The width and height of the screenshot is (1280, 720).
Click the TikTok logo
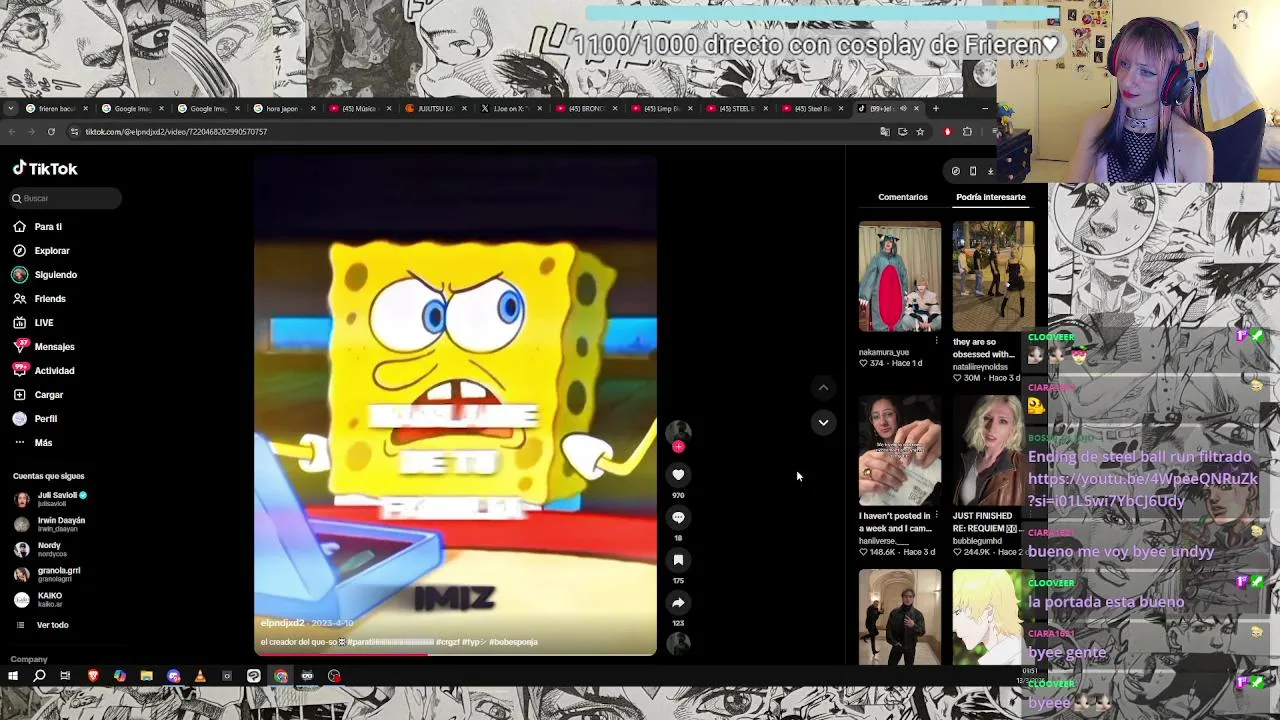point(45,169)
